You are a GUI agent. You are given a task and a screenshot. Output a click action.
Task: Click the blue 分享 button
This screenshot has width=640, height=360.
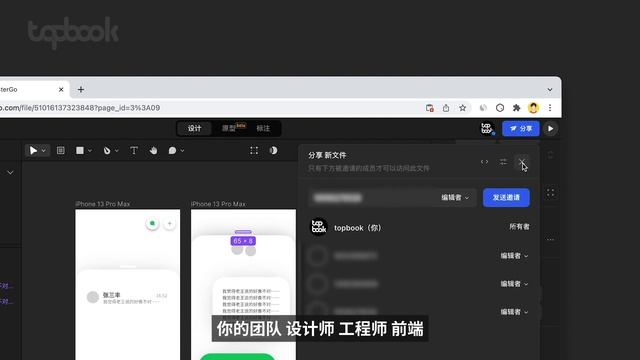point(521,129)
